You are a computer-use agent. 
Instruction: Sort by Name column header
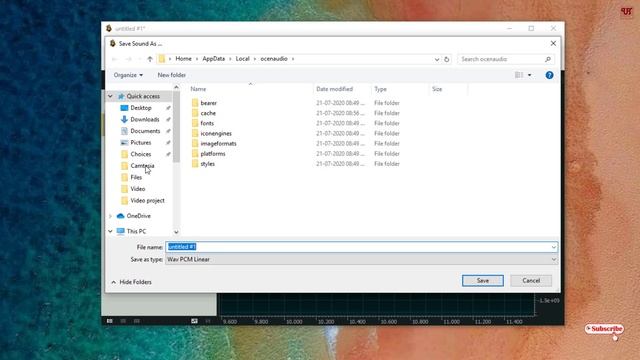[198, 89]
